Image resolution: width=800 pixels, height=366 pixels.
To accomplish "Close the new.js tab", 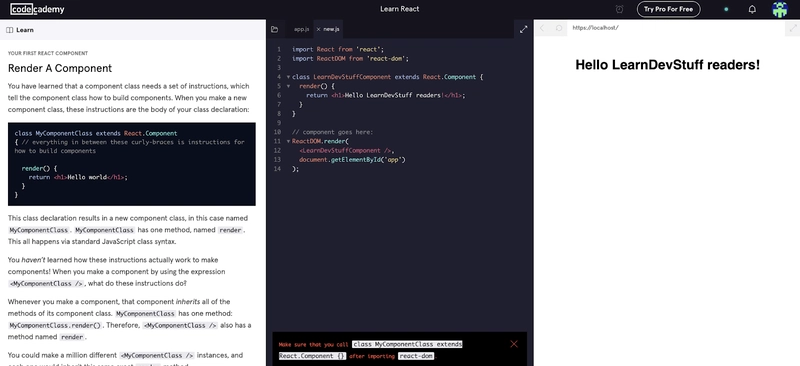I will (x=318, y=29).
